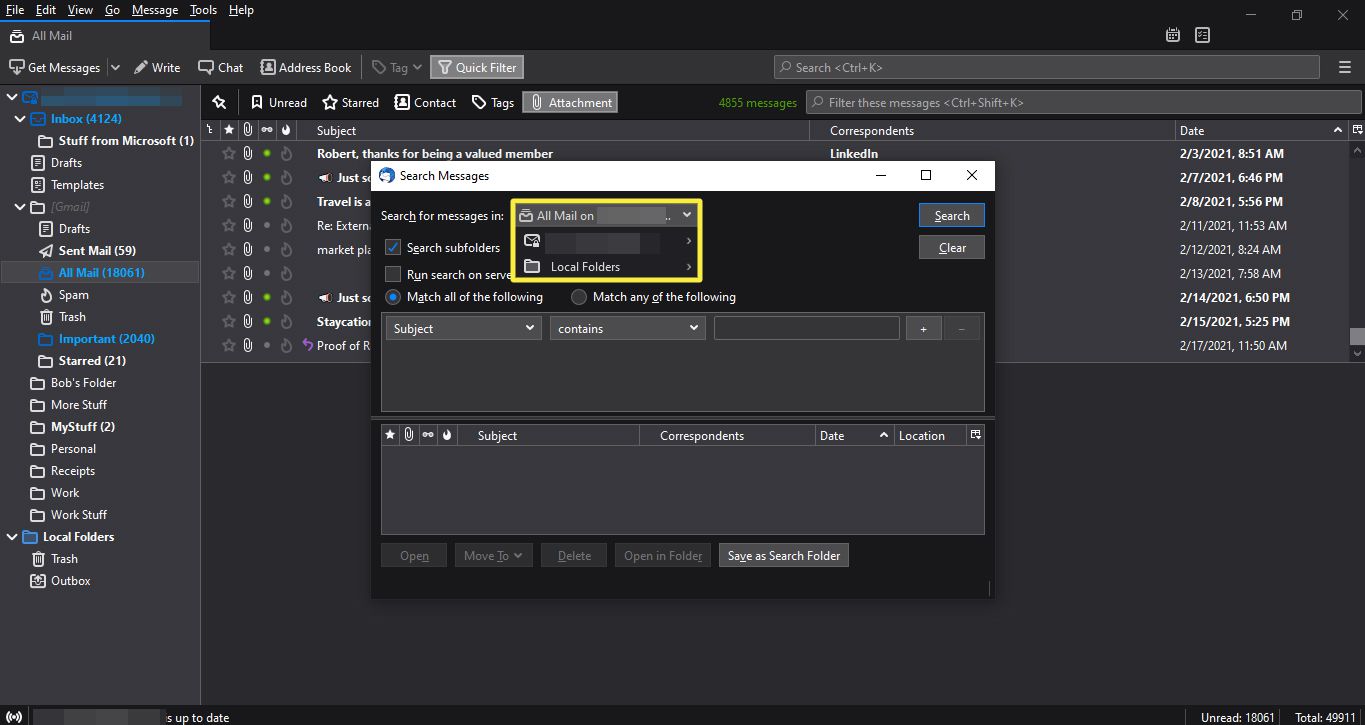Open the search folder location dropdown

click(606, 215)
